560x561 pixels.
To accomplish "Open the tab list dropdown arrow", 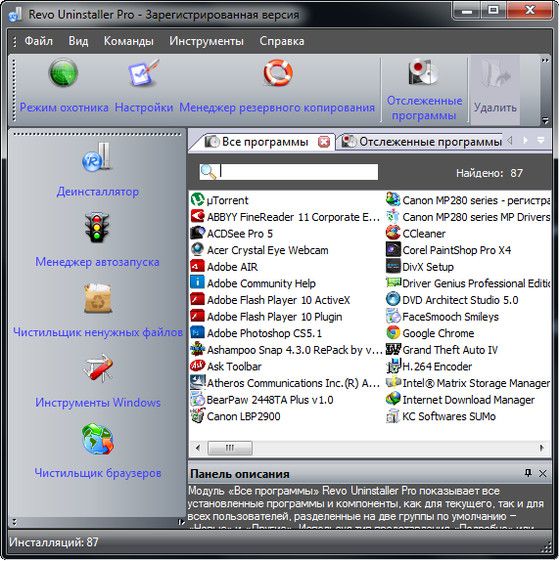I will tap(541, 140).
